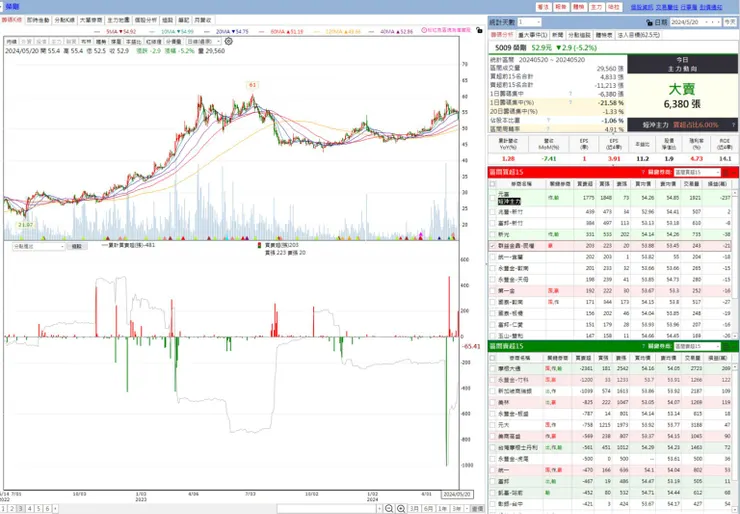
Task: Zoom out the chart with the minus magnifier
Action: (389, 508)
